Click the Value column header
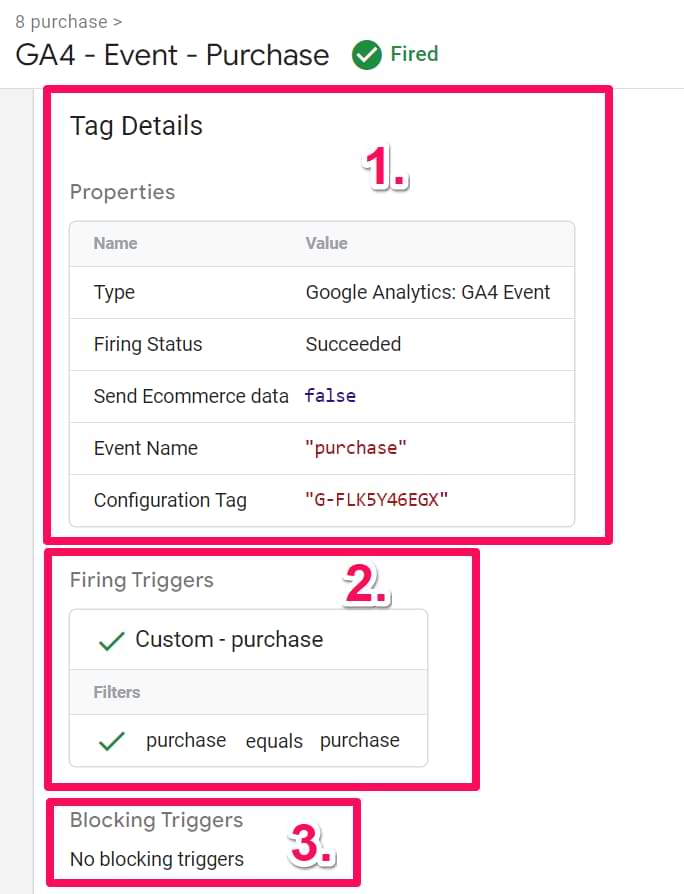The image size is (684, 894). point(326,243)
